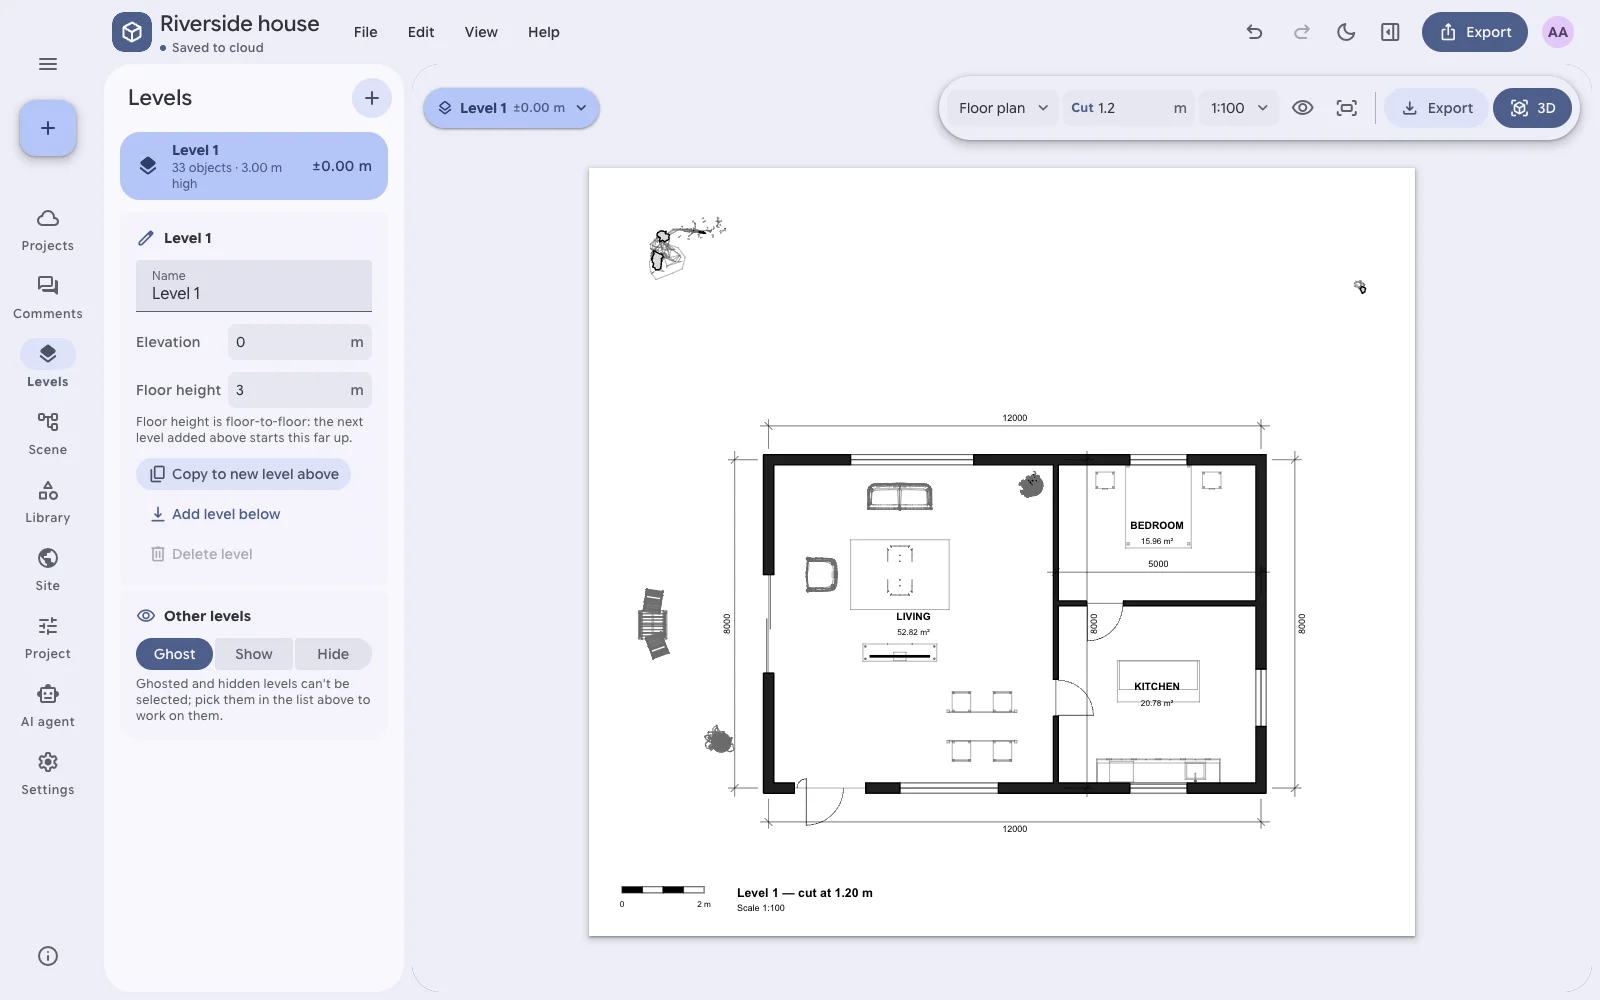Open Project settings sliders panel
1600x1000 pixels.
point(48,639)
